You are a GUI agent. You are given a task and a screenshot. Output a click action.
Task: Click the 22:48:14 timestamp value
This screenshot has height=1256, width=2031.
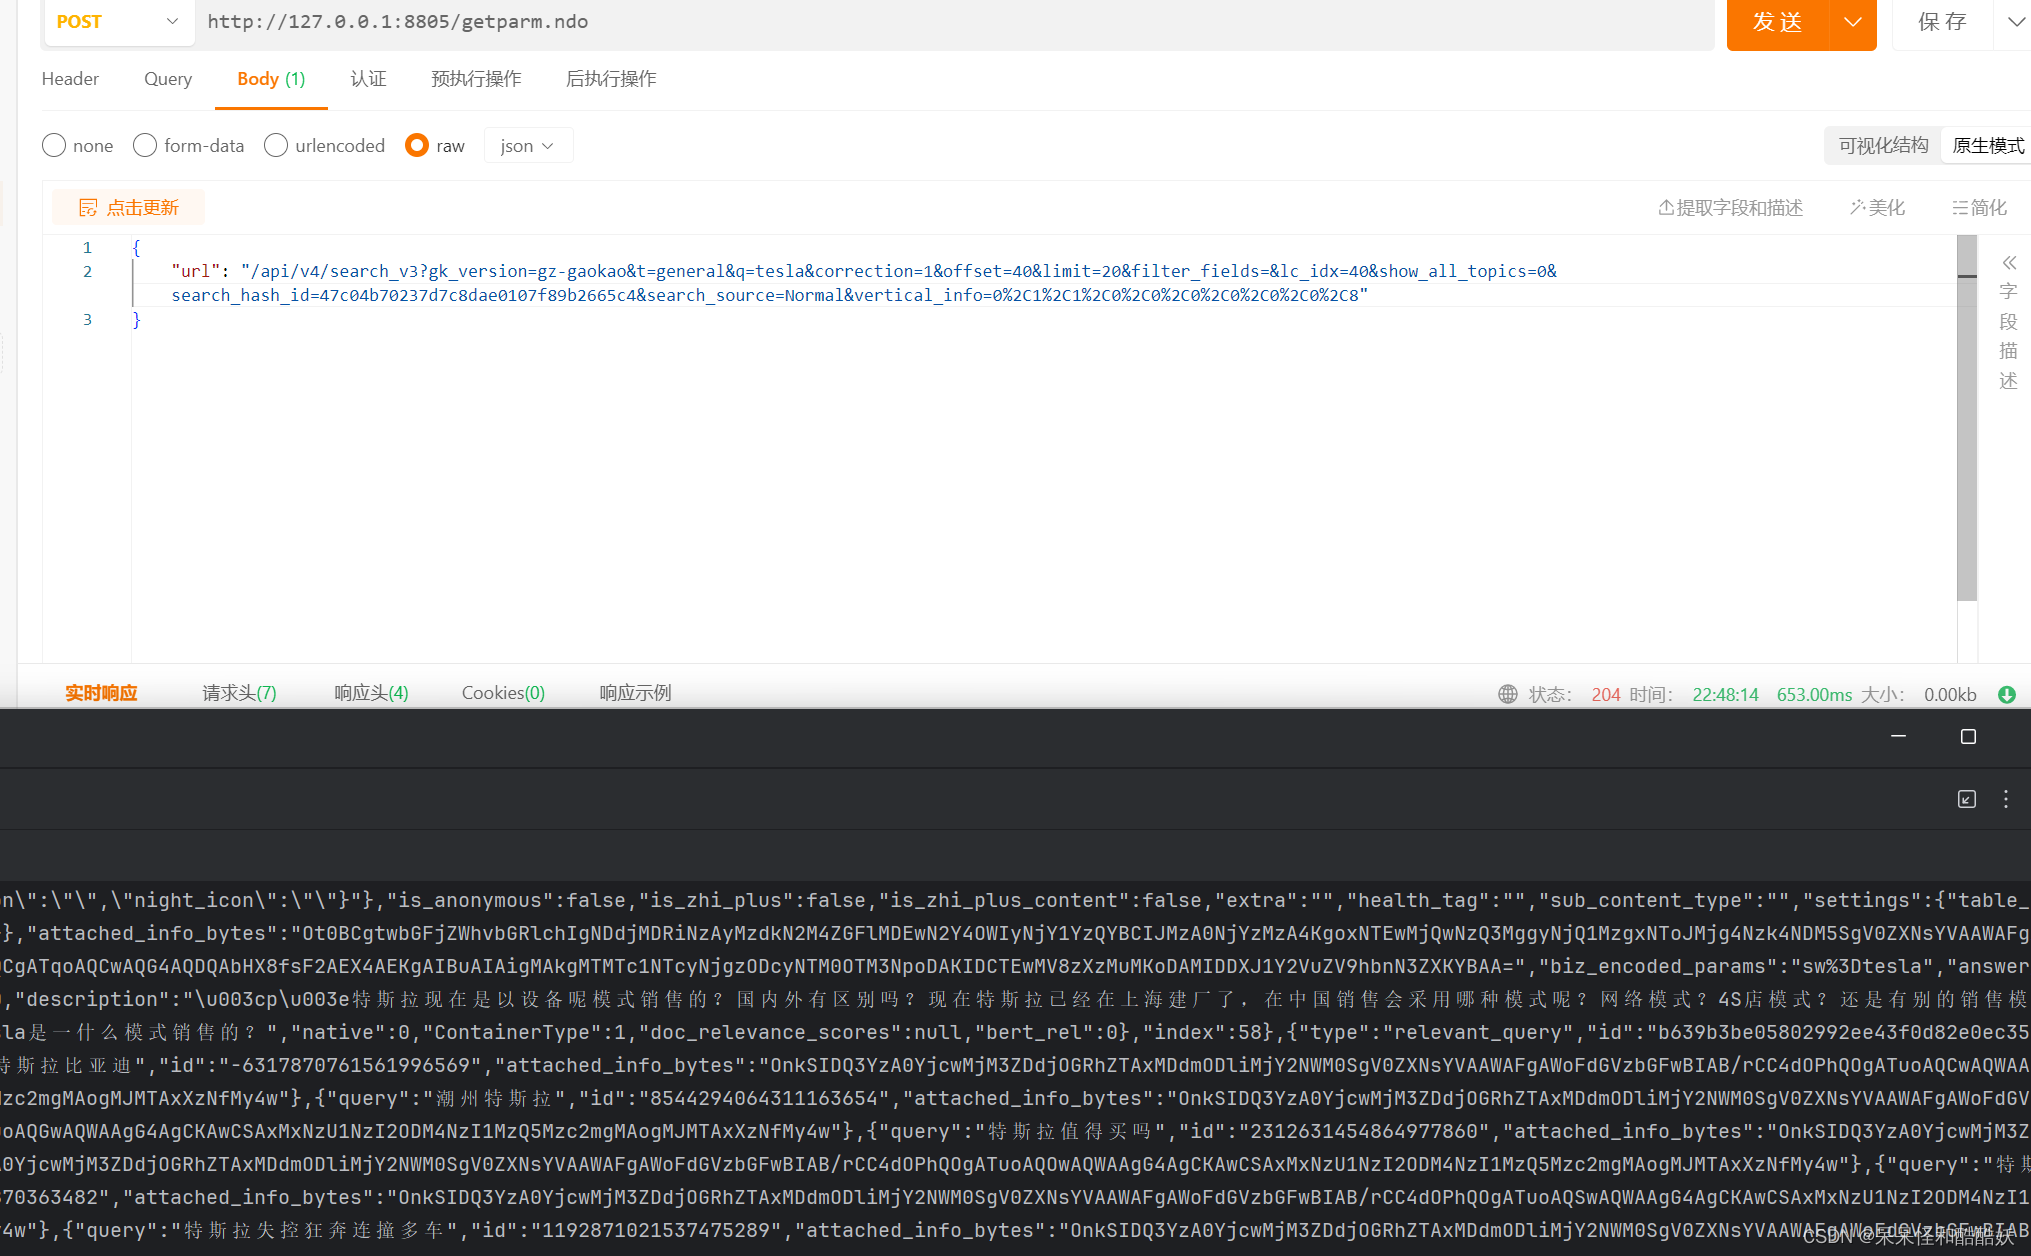1725,694
